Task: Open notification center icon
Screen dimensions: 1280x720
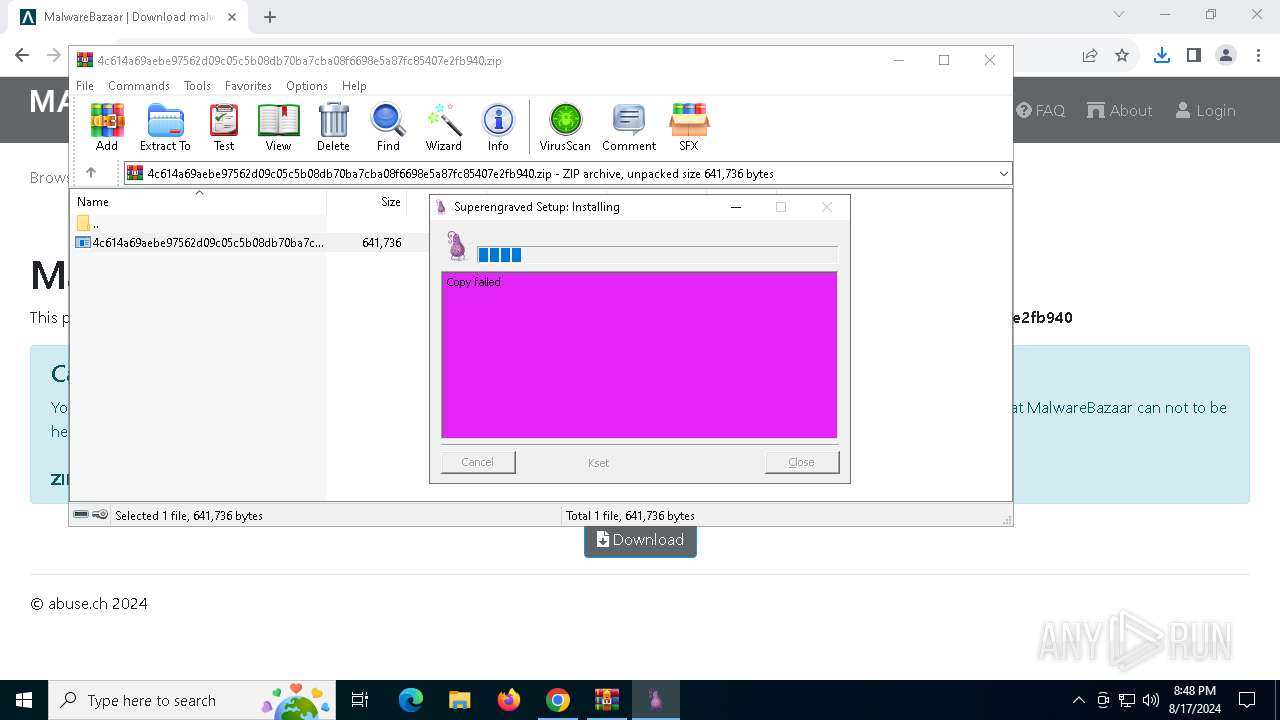Action: pyautogui.click(x=1247, y=700)
